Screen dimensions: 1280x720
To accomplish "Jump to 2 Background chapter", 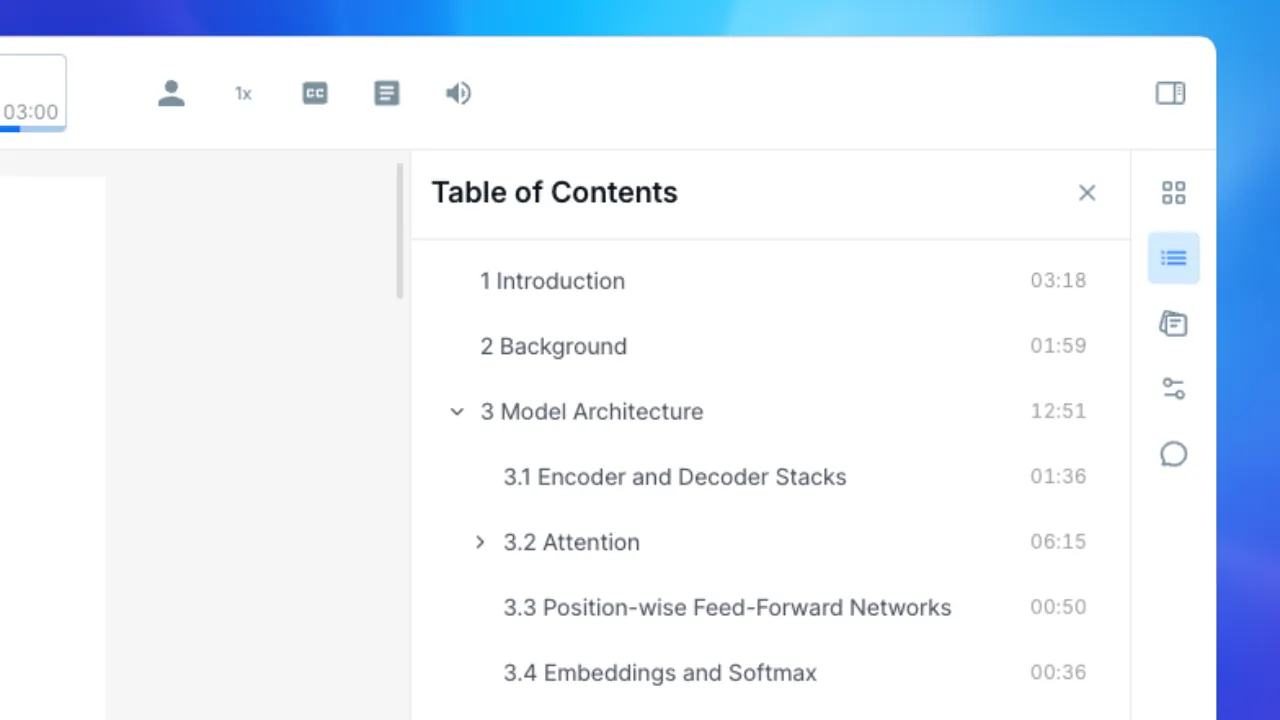I will click(553, 346).
